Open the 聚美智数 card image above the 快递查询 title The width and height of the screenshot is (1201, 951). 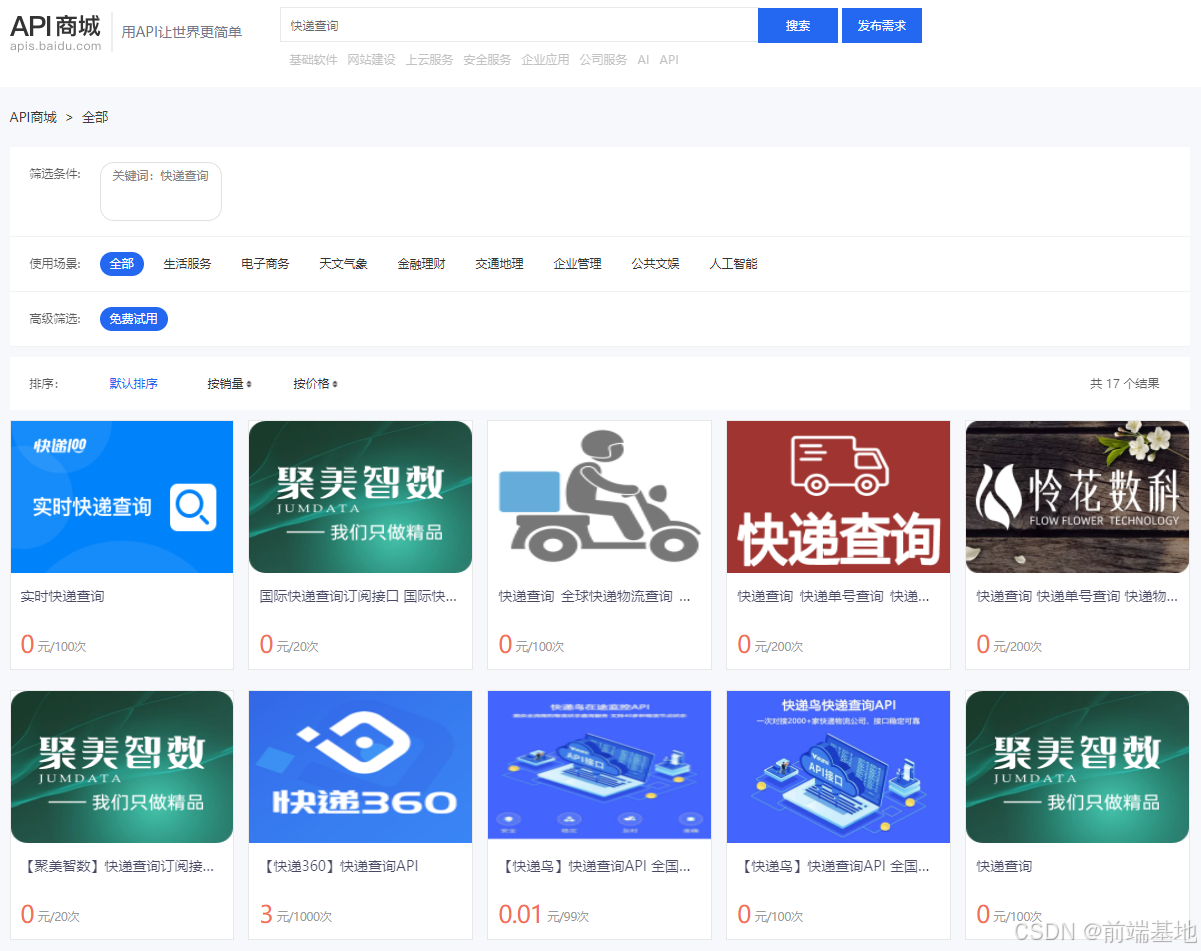(1077, 767)
